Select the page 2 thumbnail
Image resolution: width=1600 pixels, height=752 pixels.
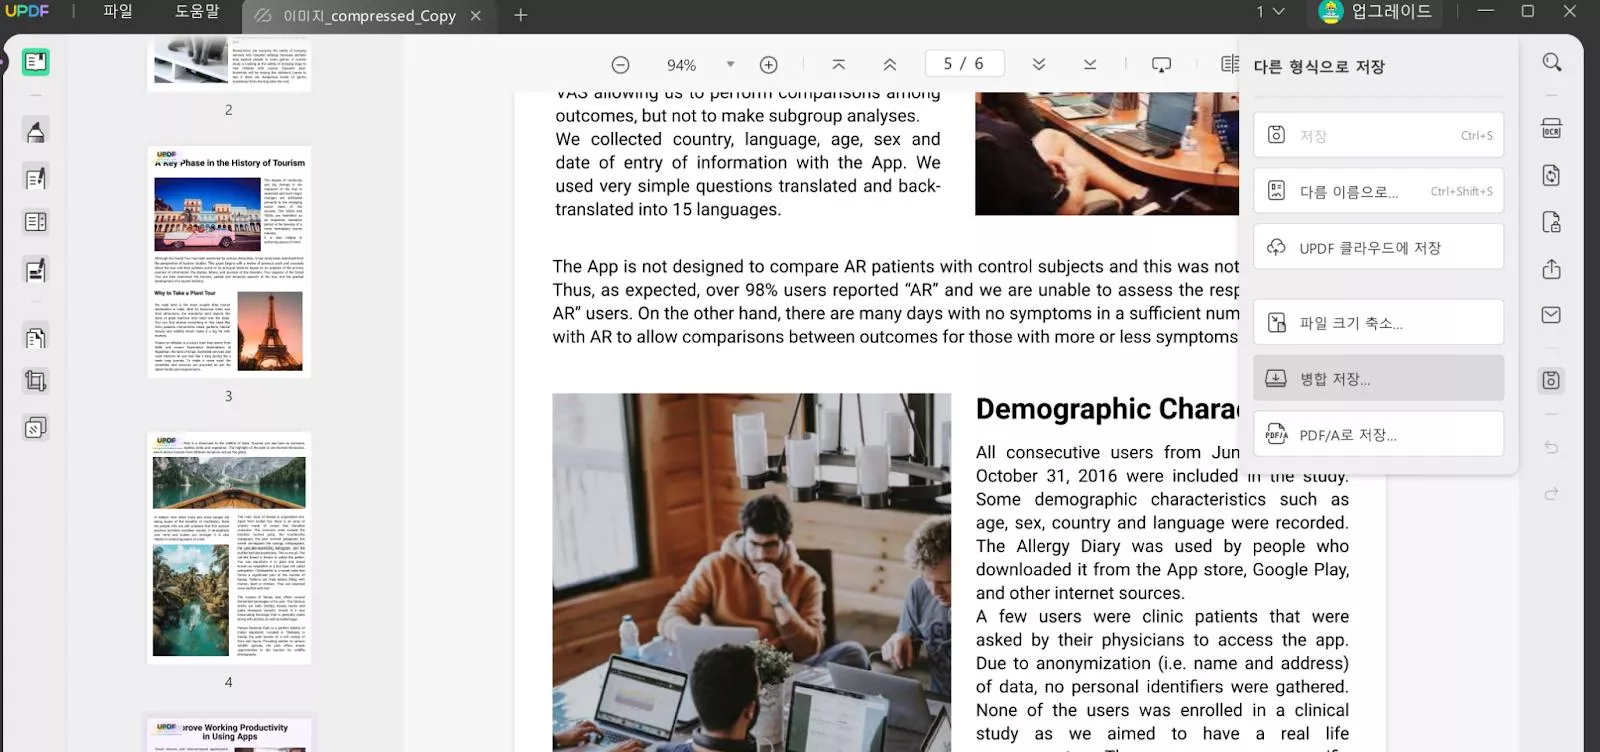(229, 64)
